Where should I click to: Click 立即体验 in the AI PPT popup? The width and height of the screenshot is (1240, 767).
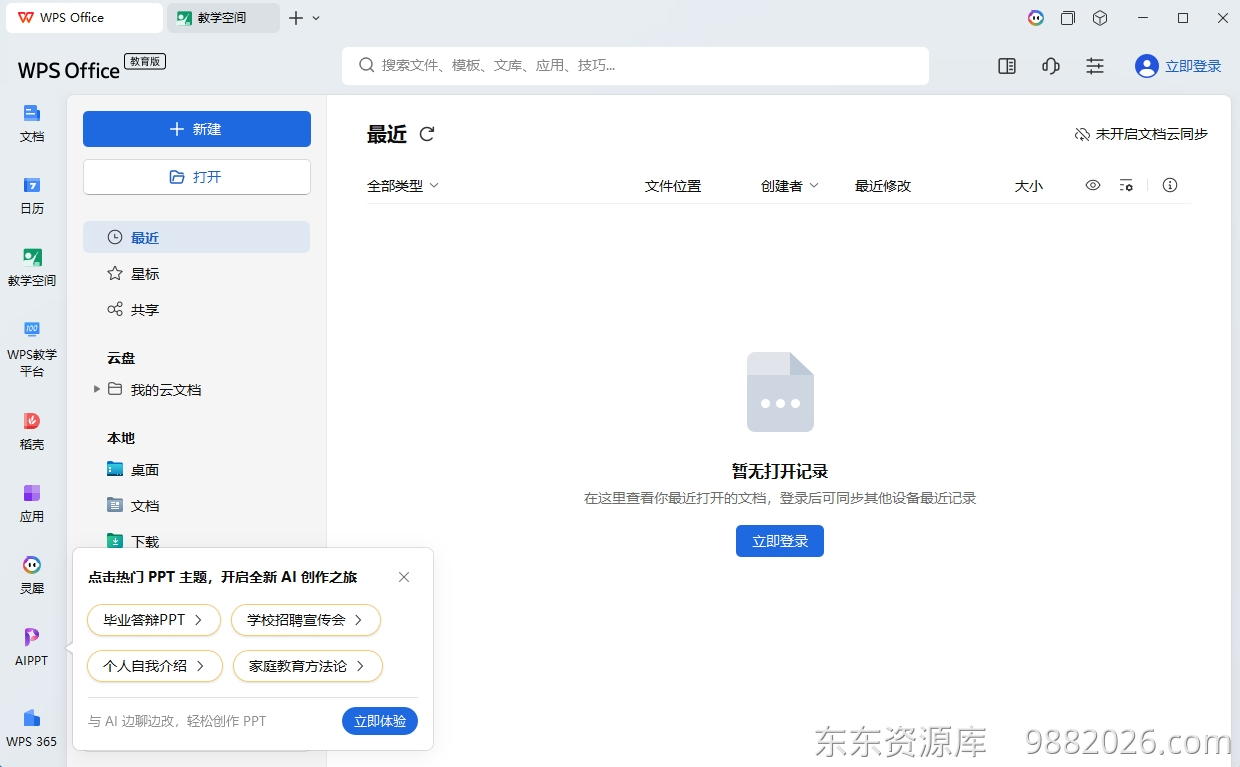point(379,720)
